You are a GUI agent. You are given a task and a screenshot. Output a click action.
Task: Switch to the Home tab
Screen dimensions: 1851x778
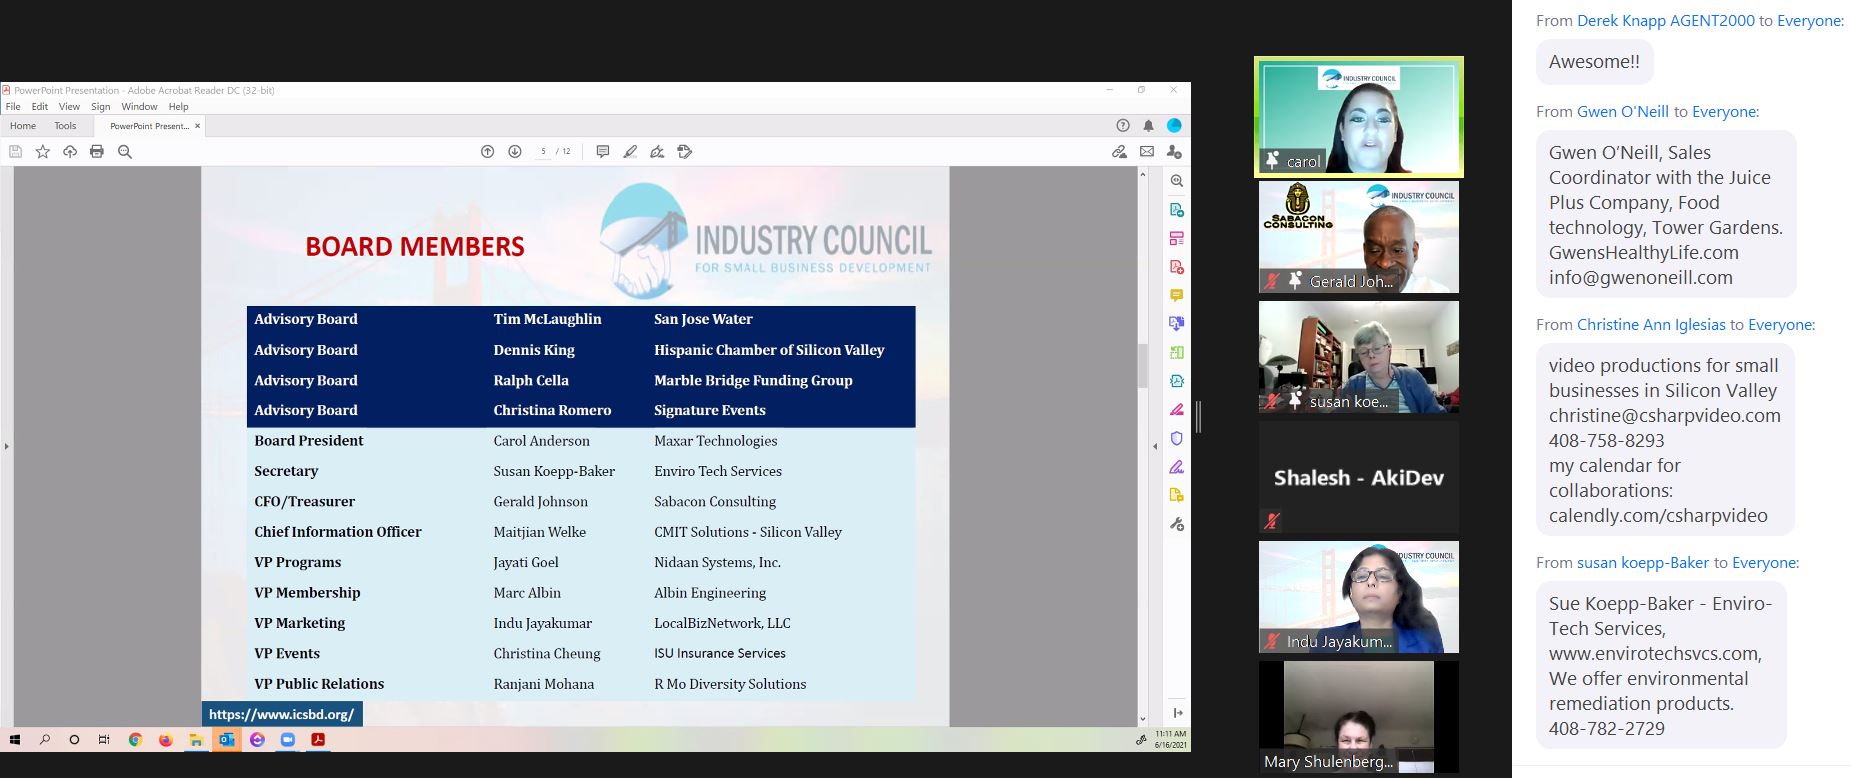tap(23, 126)
